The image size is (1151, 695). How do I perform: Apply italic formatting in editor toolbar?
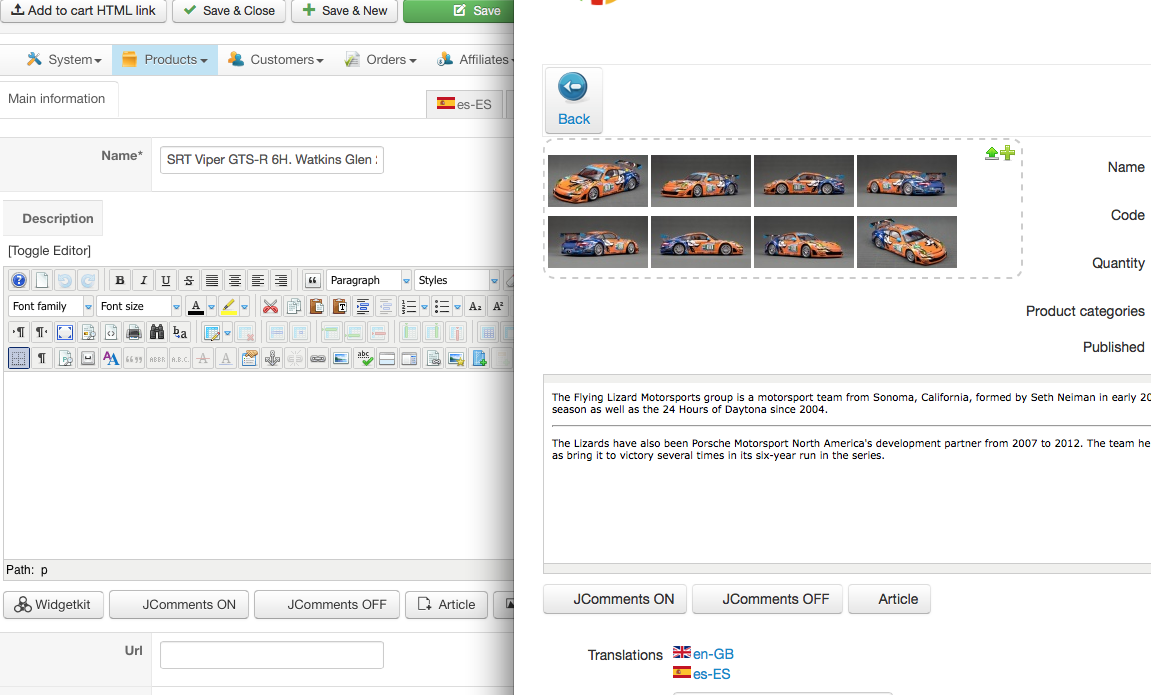click(143, 280)
